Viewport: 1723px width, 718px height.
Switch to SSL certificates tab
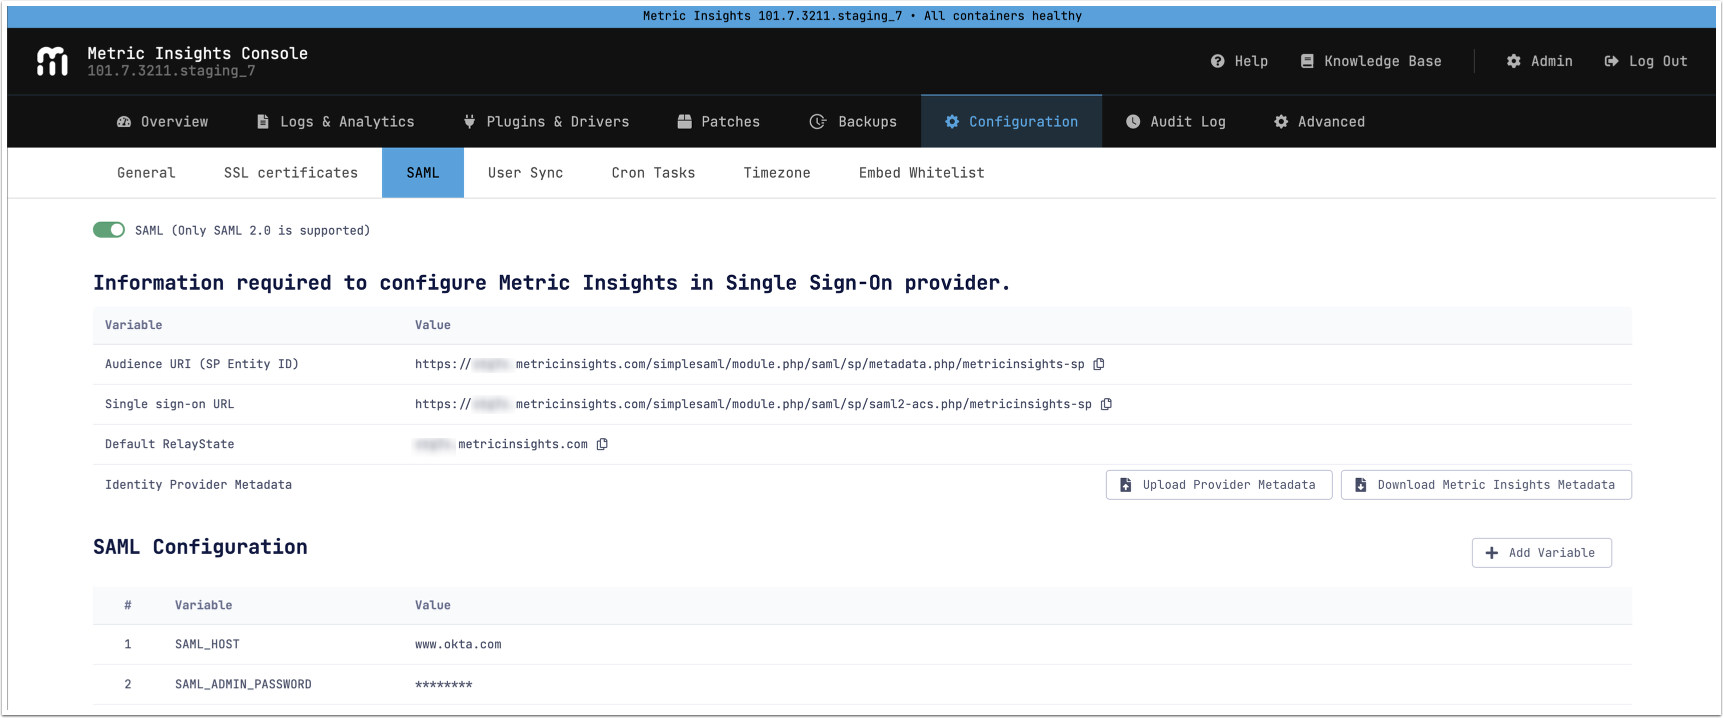coord(290,173)
